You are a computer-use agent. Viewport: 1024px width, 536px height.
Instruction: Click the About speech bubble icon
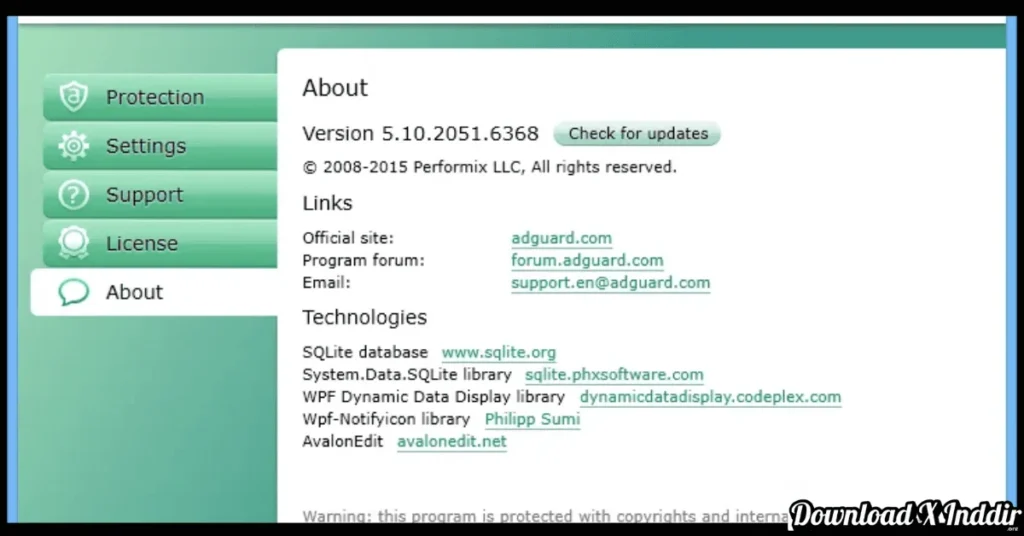[x=73, y=292]
